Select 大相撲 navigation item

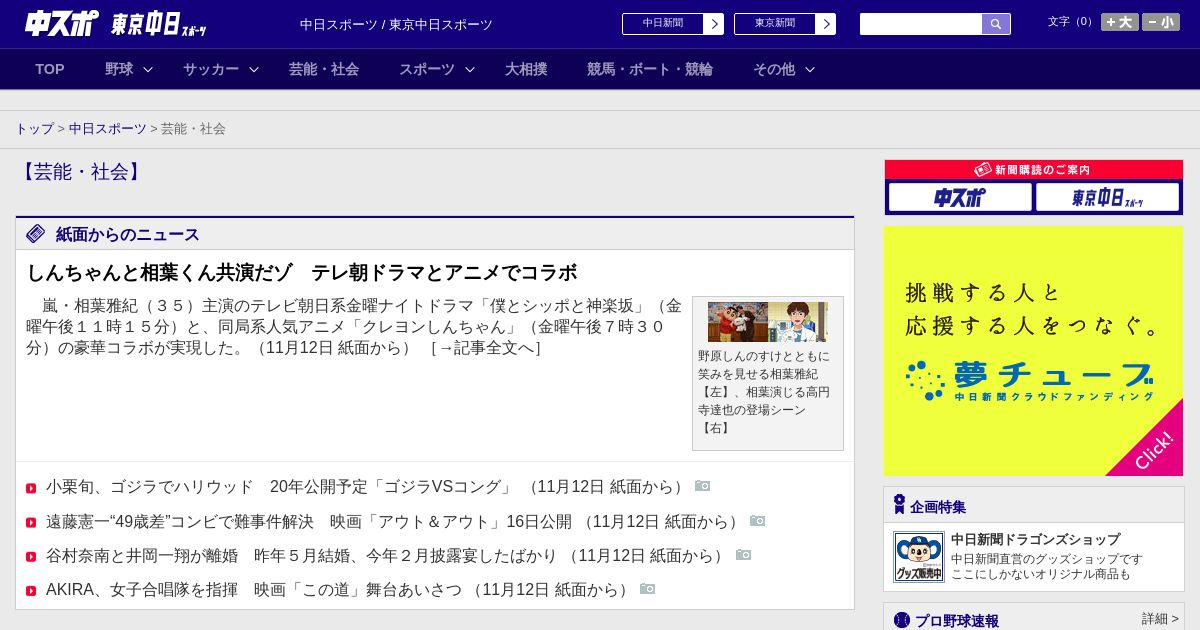click(x=526, y=69)
